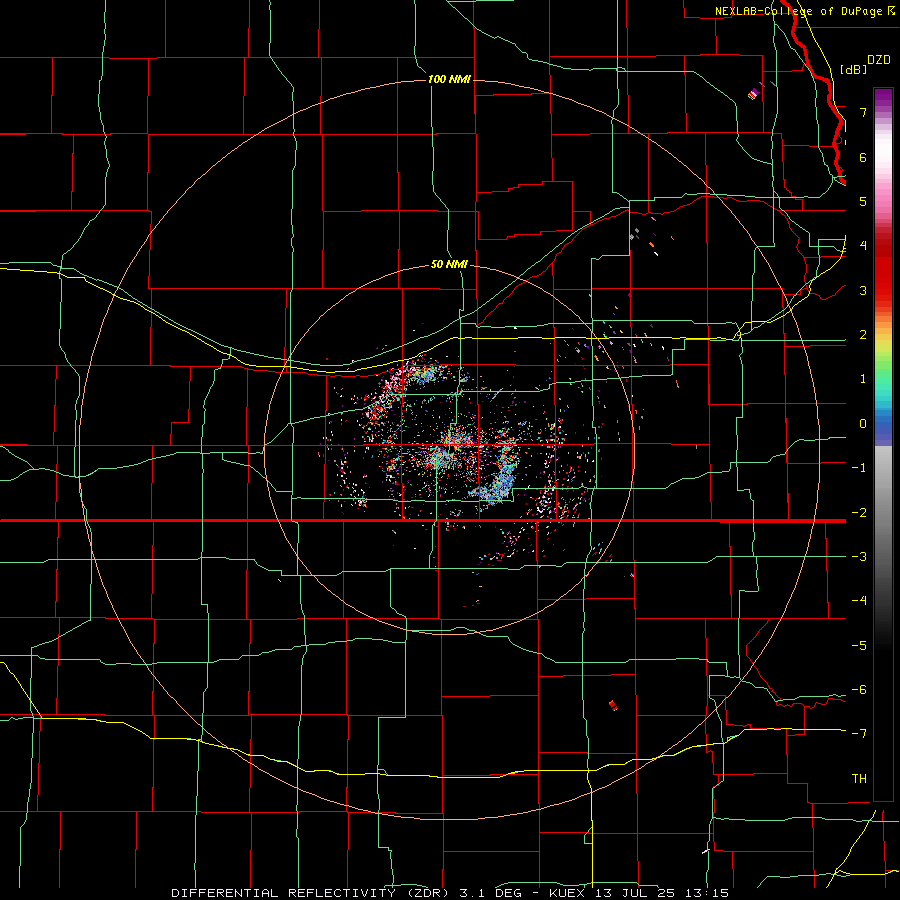Viewport: 900px width, 900px height.
Task: Click the scale value 7
Action: pyautogui.click(x=863, y=112)
